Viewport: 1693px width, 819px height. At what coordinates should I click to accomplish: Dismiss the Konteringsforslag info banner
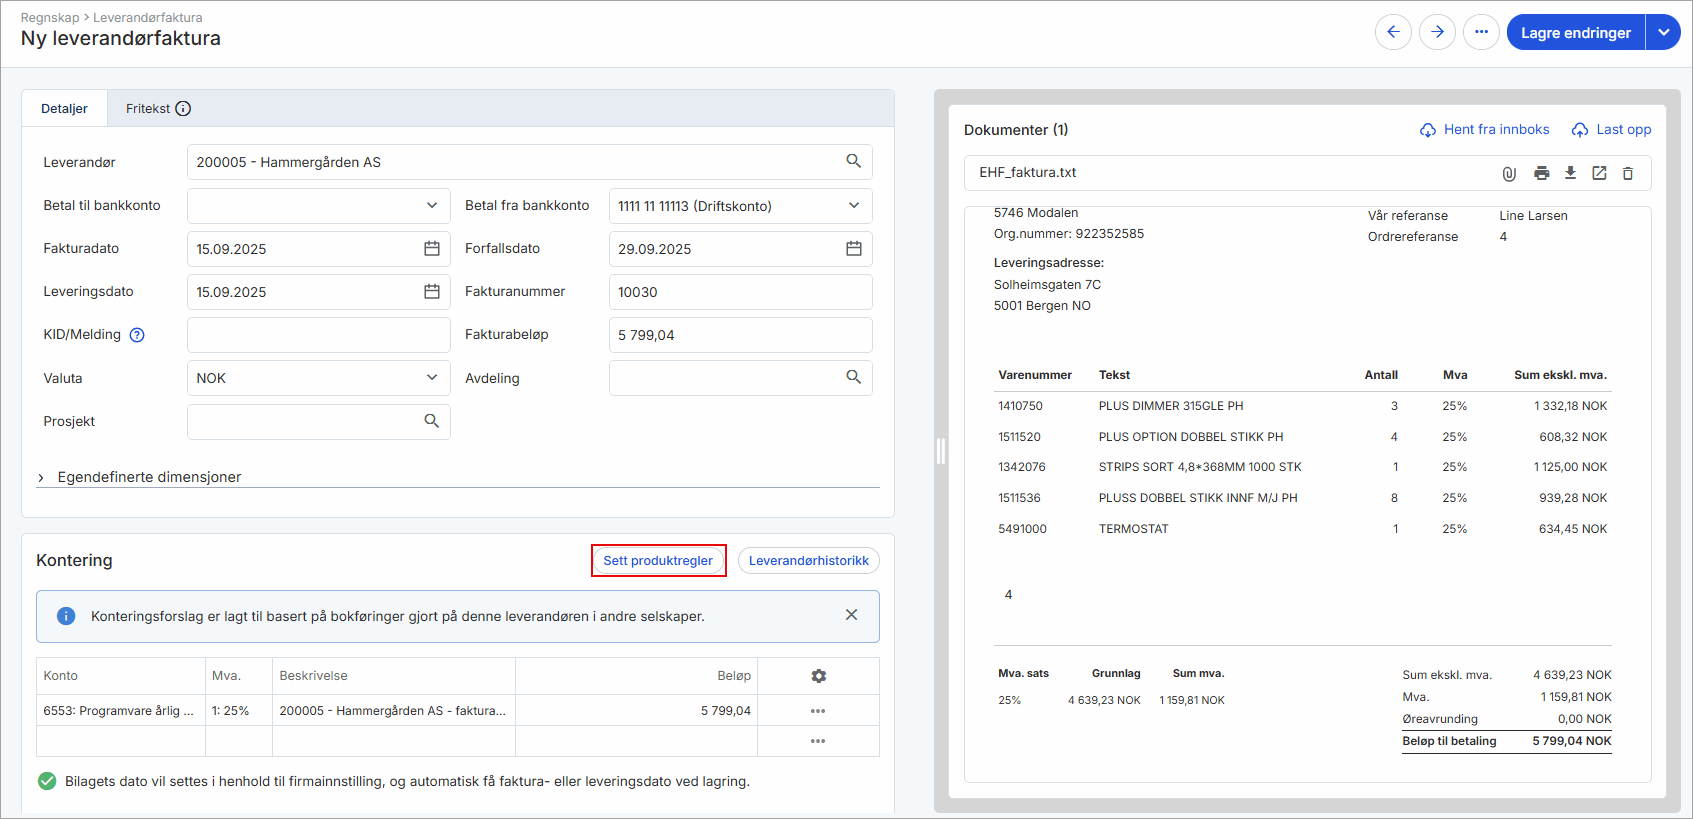tap(851, 615)
